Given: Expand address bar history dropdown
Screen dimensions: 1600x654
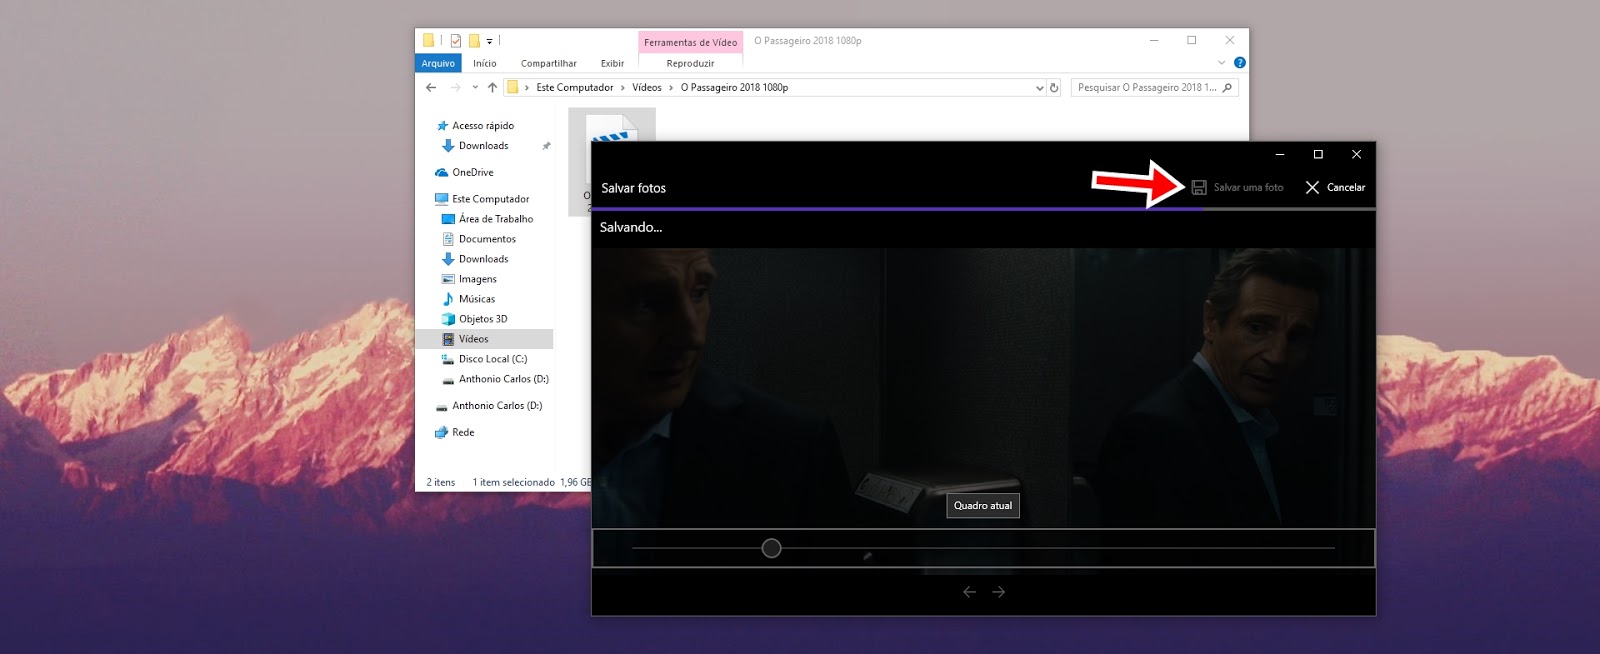Looking at the screenshot, I should pos(1039,88).
